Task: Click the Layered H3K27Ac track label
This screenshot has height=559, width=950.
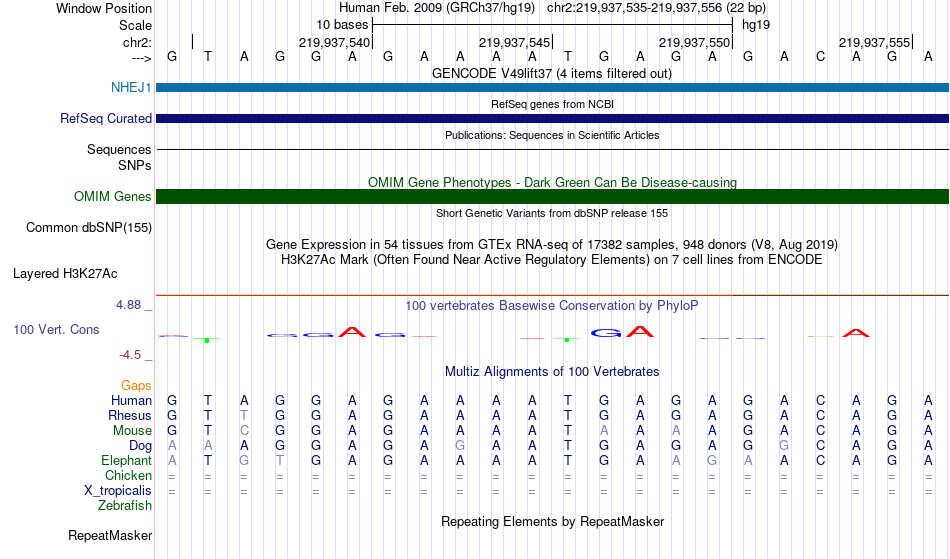Action: coord(65,274)
